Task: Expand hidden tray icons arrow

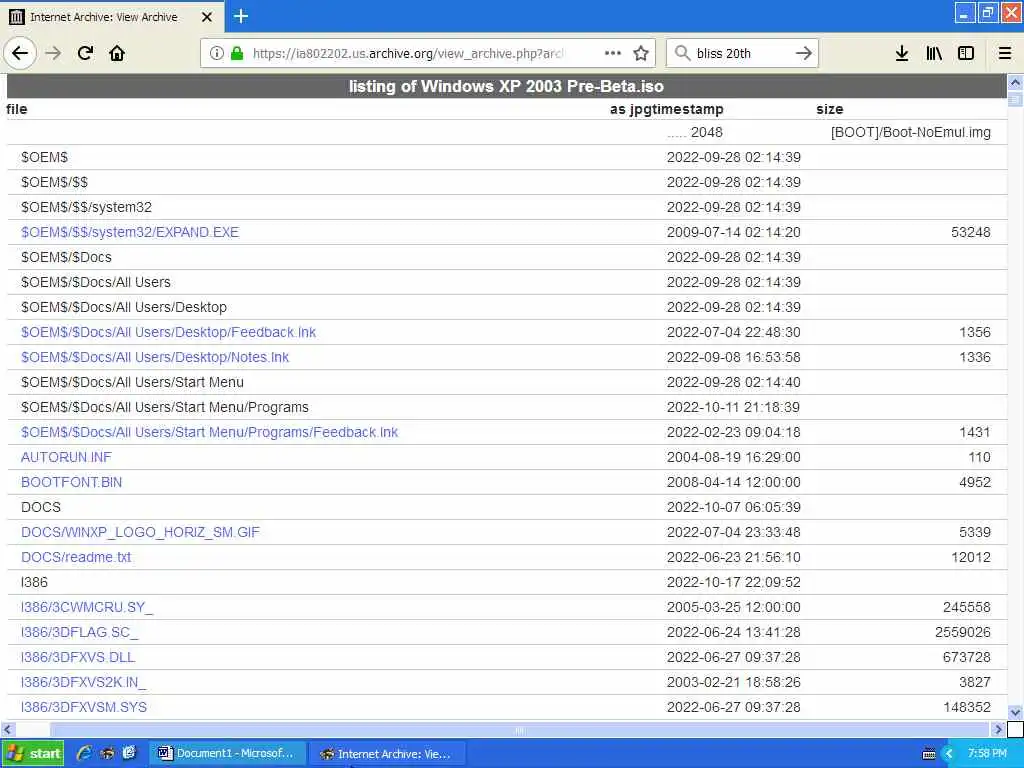Action: [949, 754]
